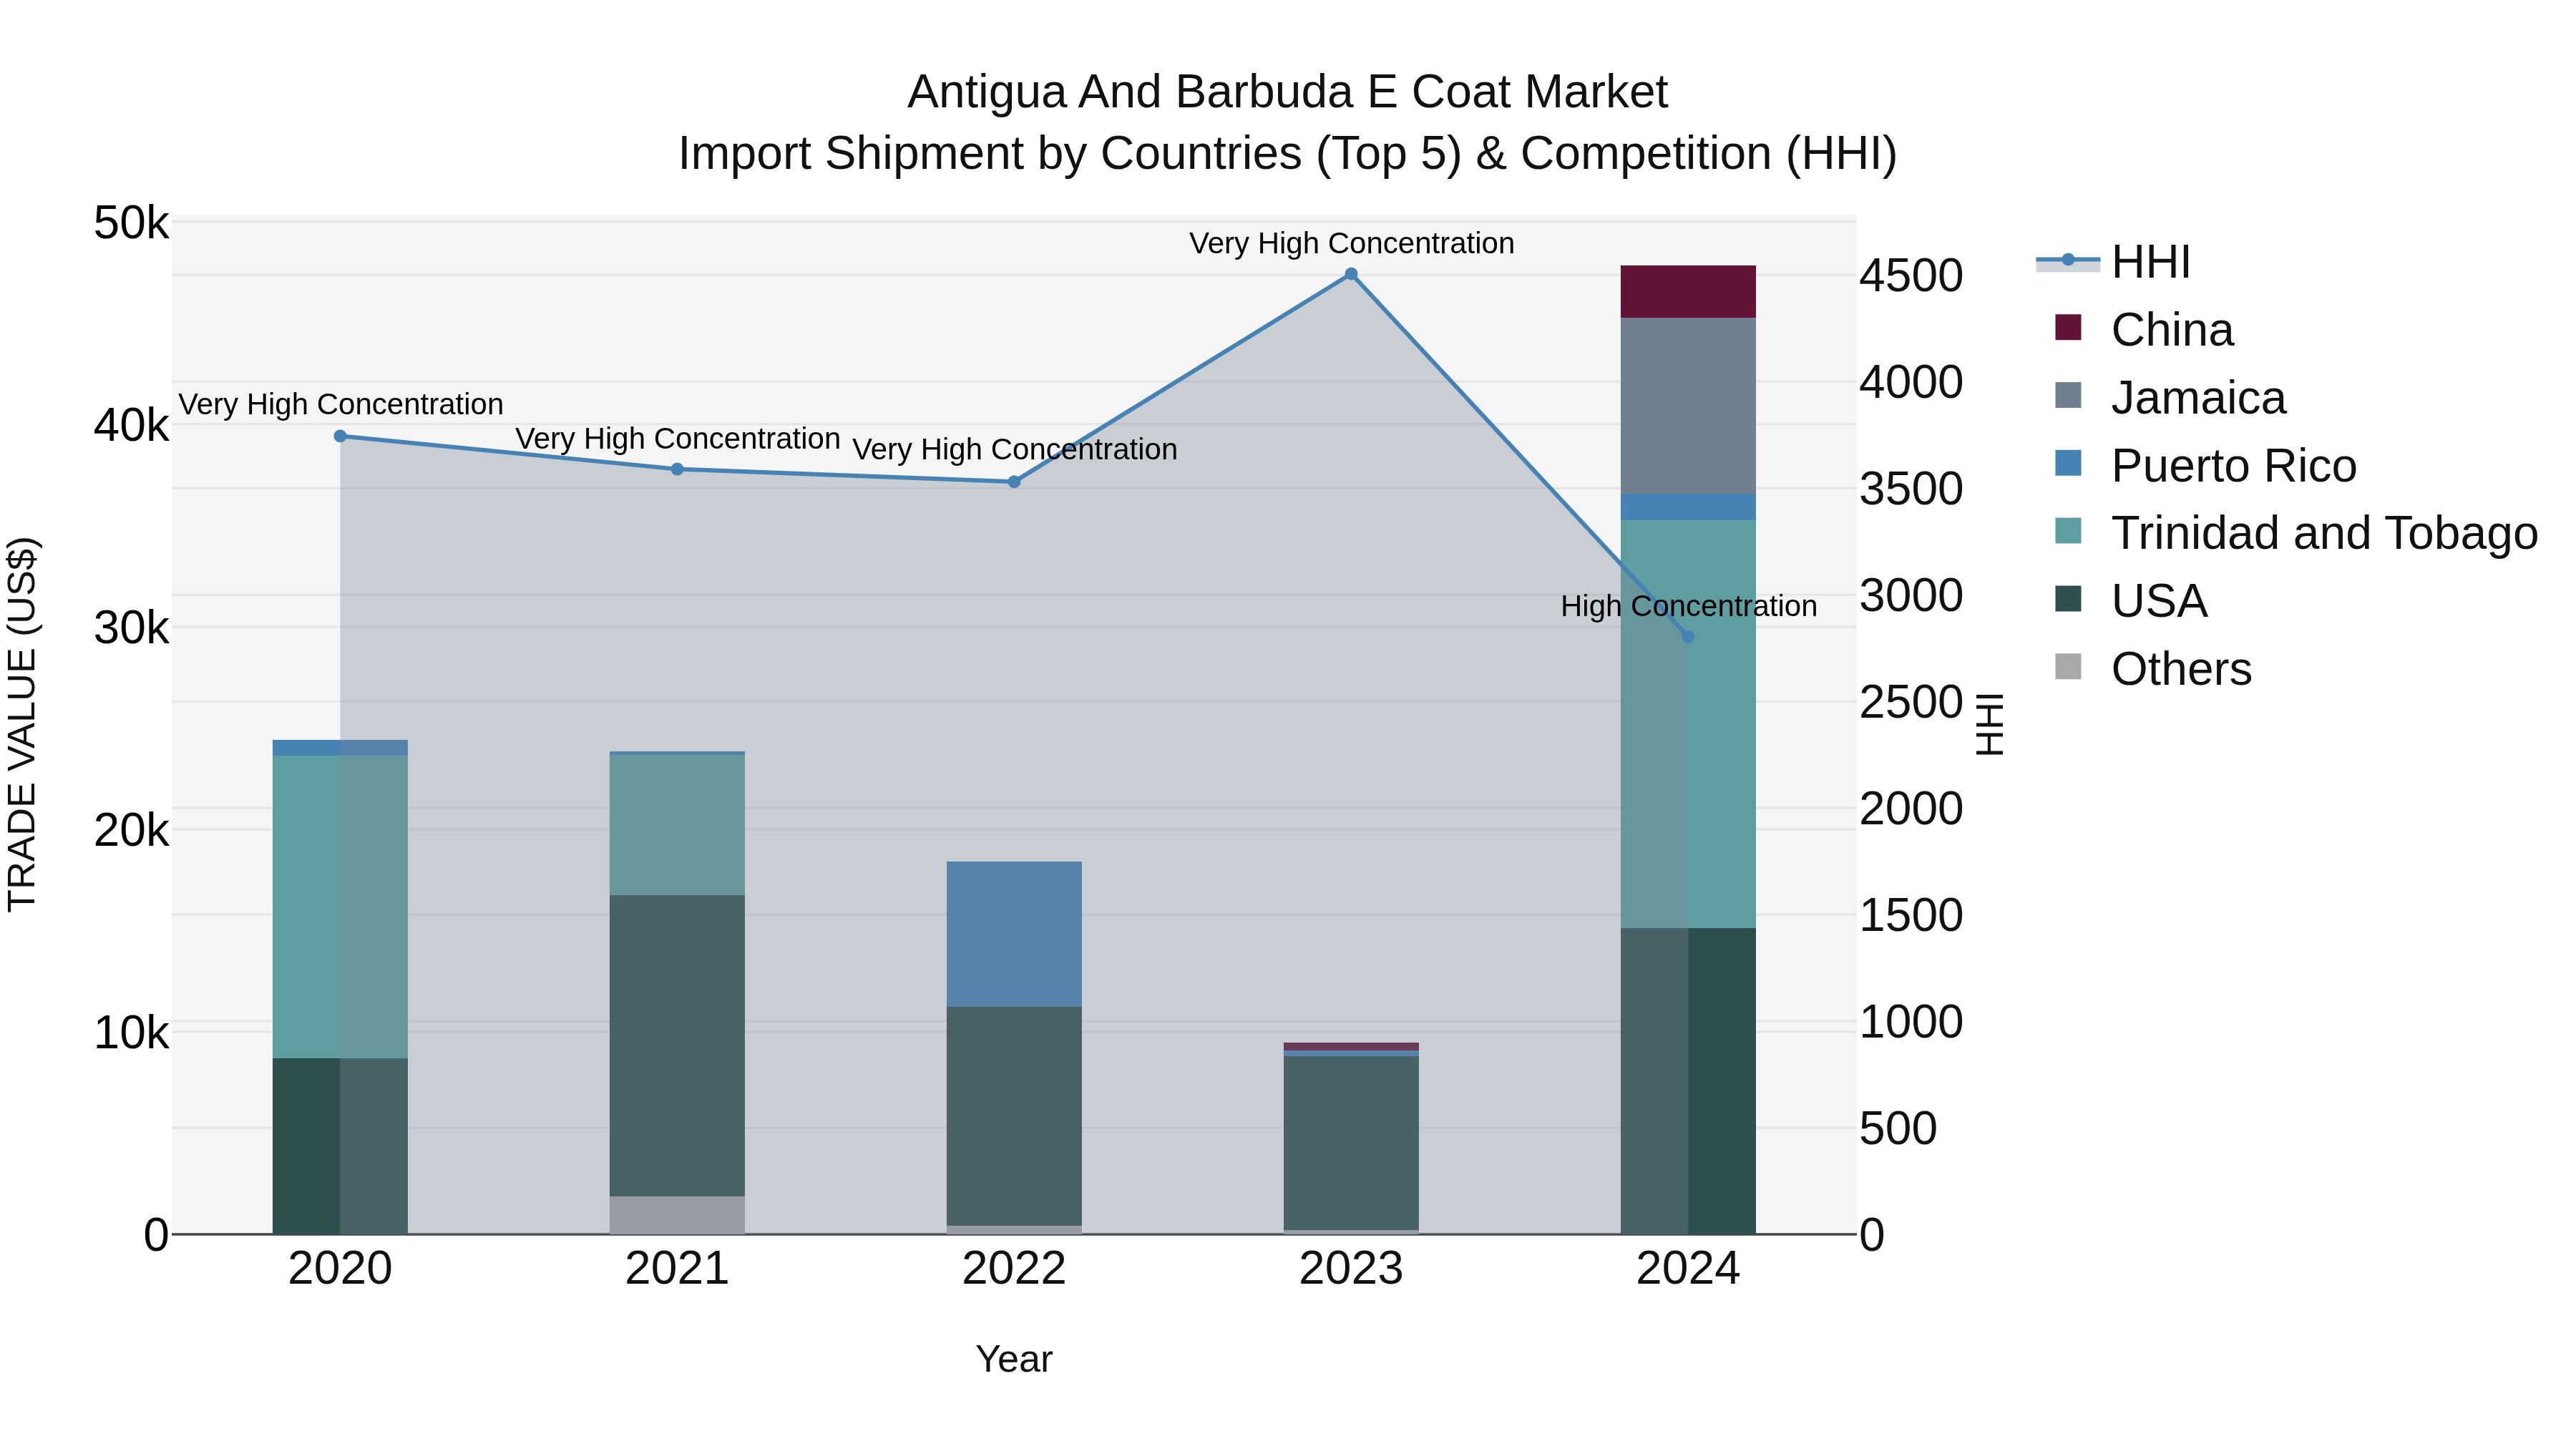The height and width of the screenshot is (1449, 2576).
Task: Click the China segment of the 2024 bar
Action: point(1688,292)
